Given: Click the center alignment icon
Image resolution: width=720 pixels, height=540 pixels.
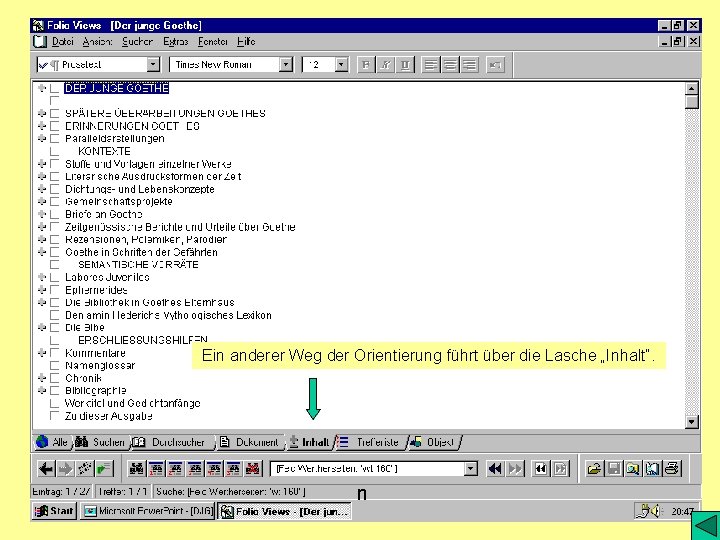Looking at the screenshot, I should pyautogui.click(x=450, y=65).
